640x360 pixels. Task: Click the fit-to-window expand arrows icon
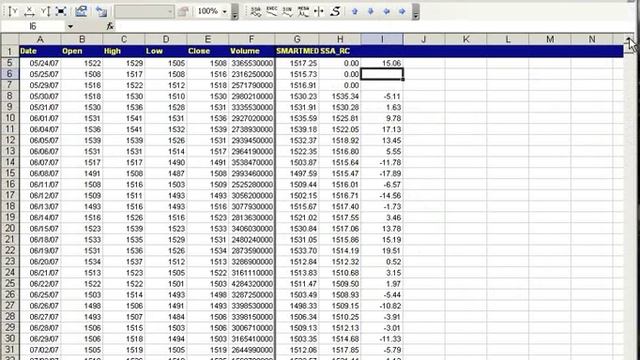(61, 11)
